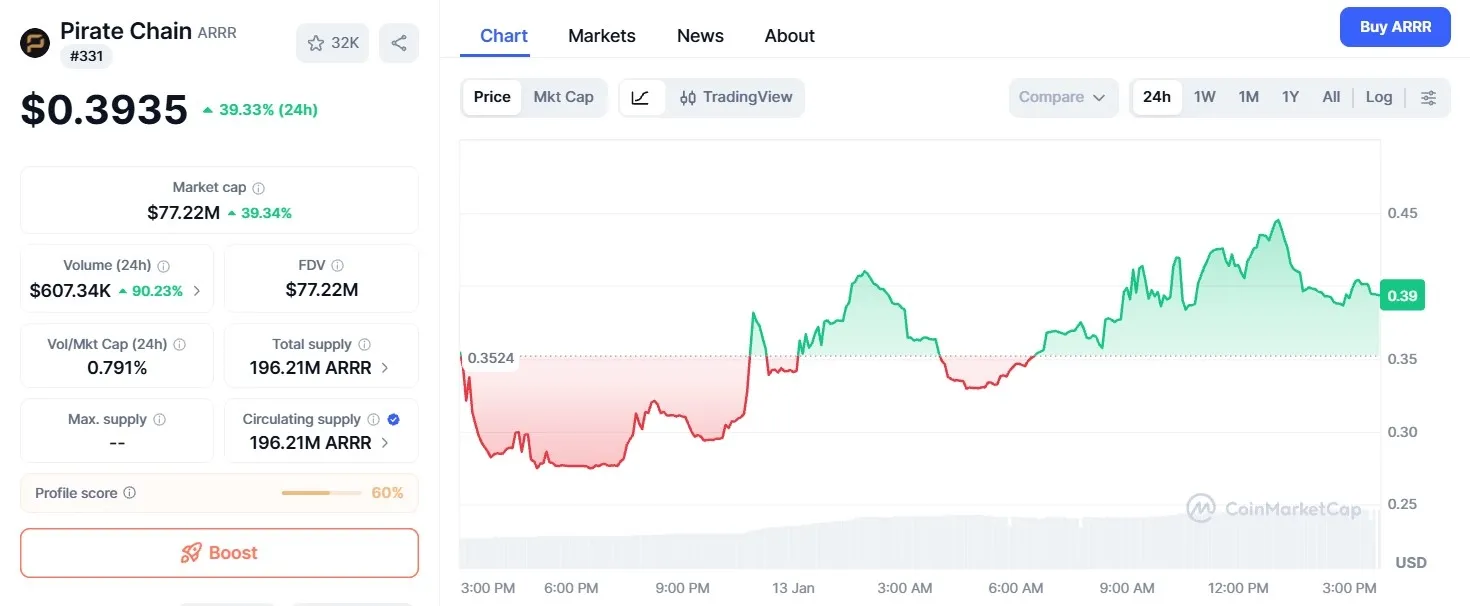This screenshot has height=606, width=1470.
Task: Switch chart to Mkt Cap view
Action: click(x=563, y=97)
